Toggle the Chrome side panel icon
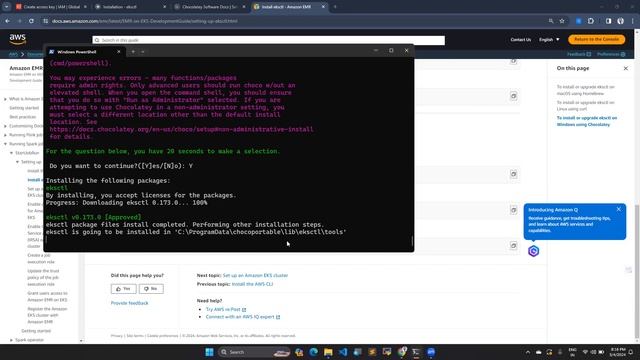The width and height of the screenshot is (640, 360). [x=608, y=21]
